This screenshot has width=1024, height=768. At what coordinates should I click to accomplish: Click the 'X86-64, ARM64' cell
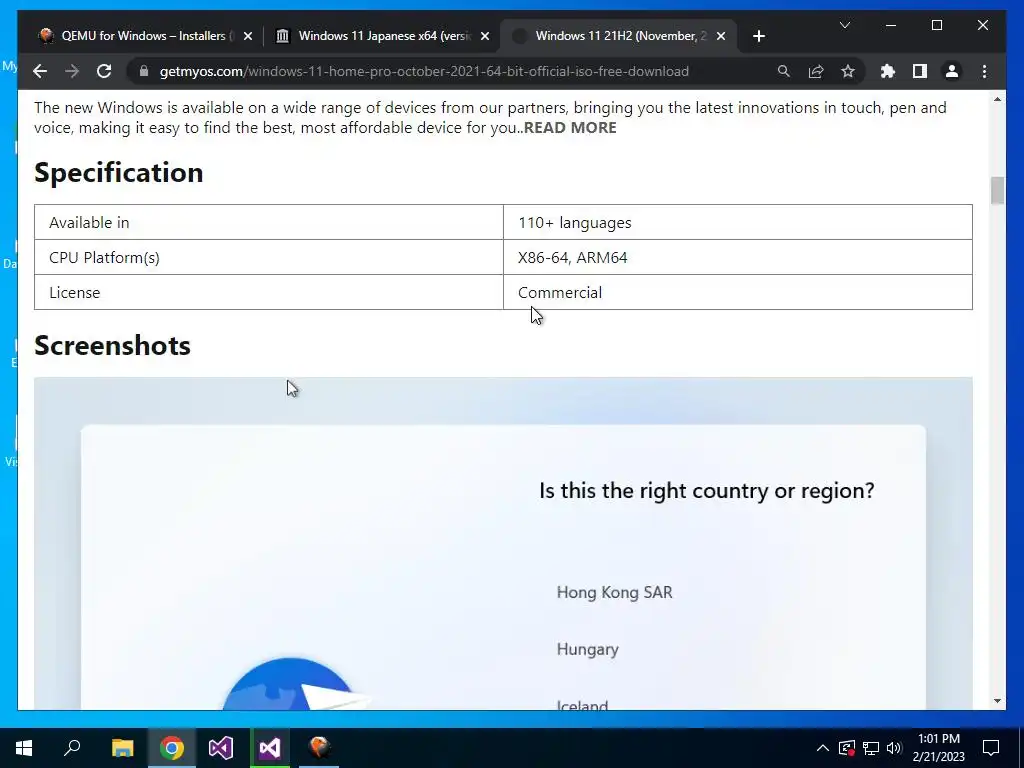point(738,257)
